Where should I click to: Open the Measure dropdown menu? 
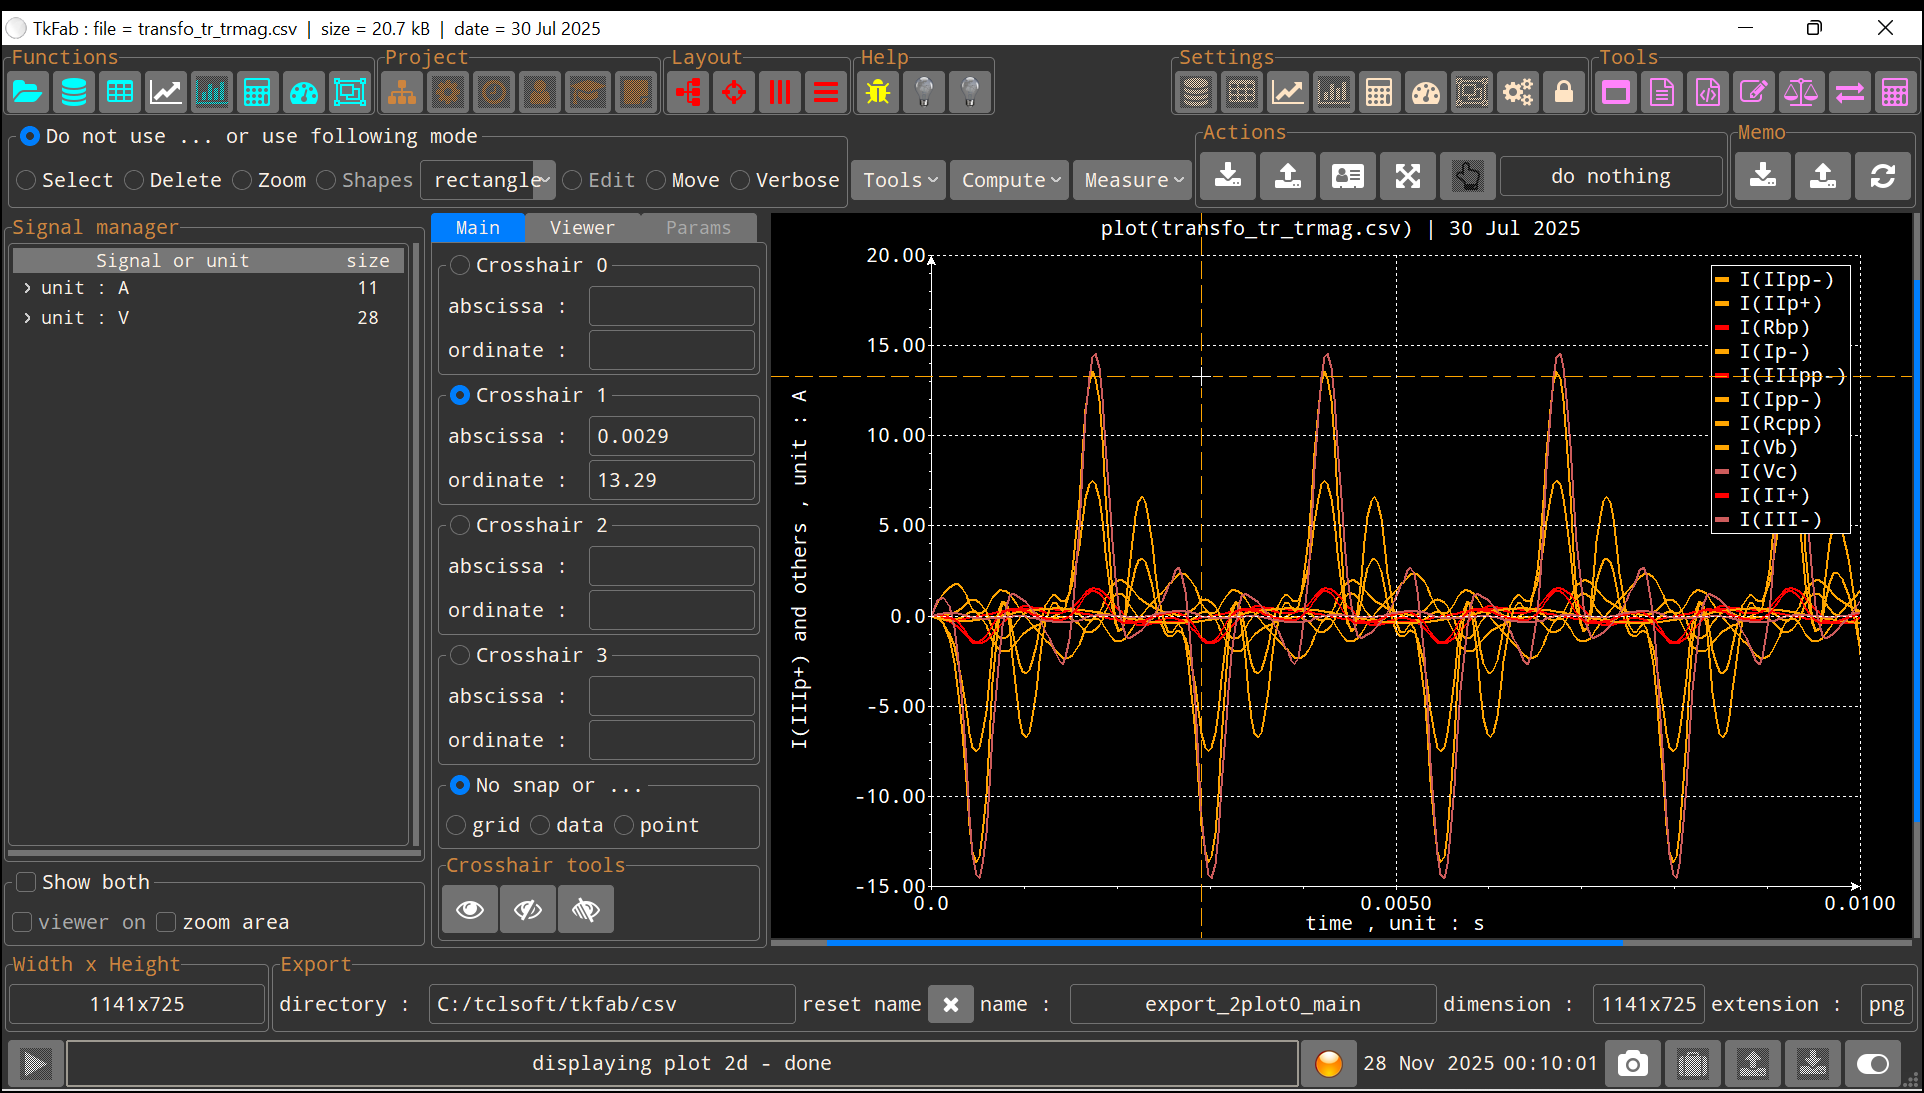click(x=1133, y=180)
